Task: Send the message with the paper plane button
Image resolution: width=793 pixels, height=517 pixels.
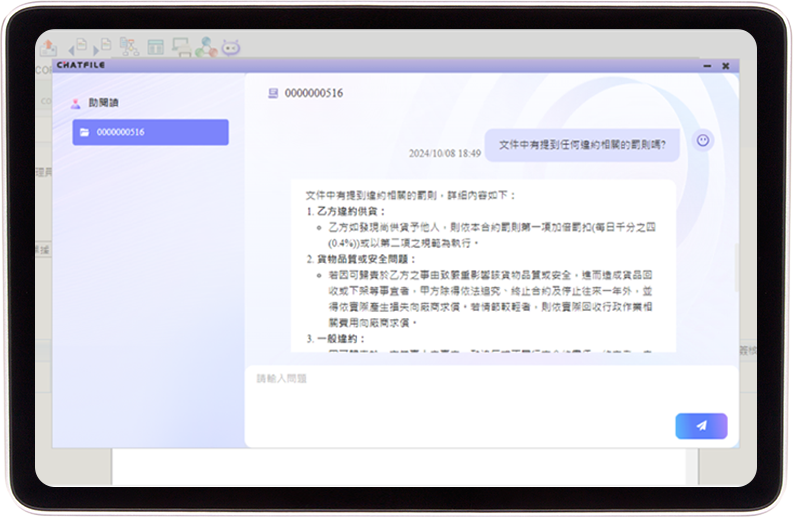Action: tap(701, 426)
